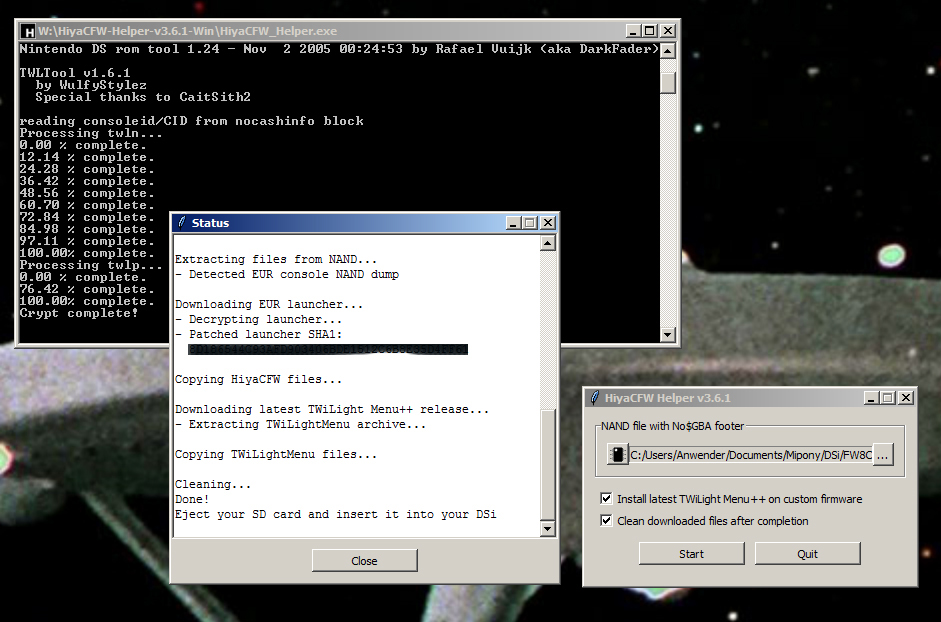Click '- Extracting TWiLightMenu archive...' line

(x=301, y=424)
